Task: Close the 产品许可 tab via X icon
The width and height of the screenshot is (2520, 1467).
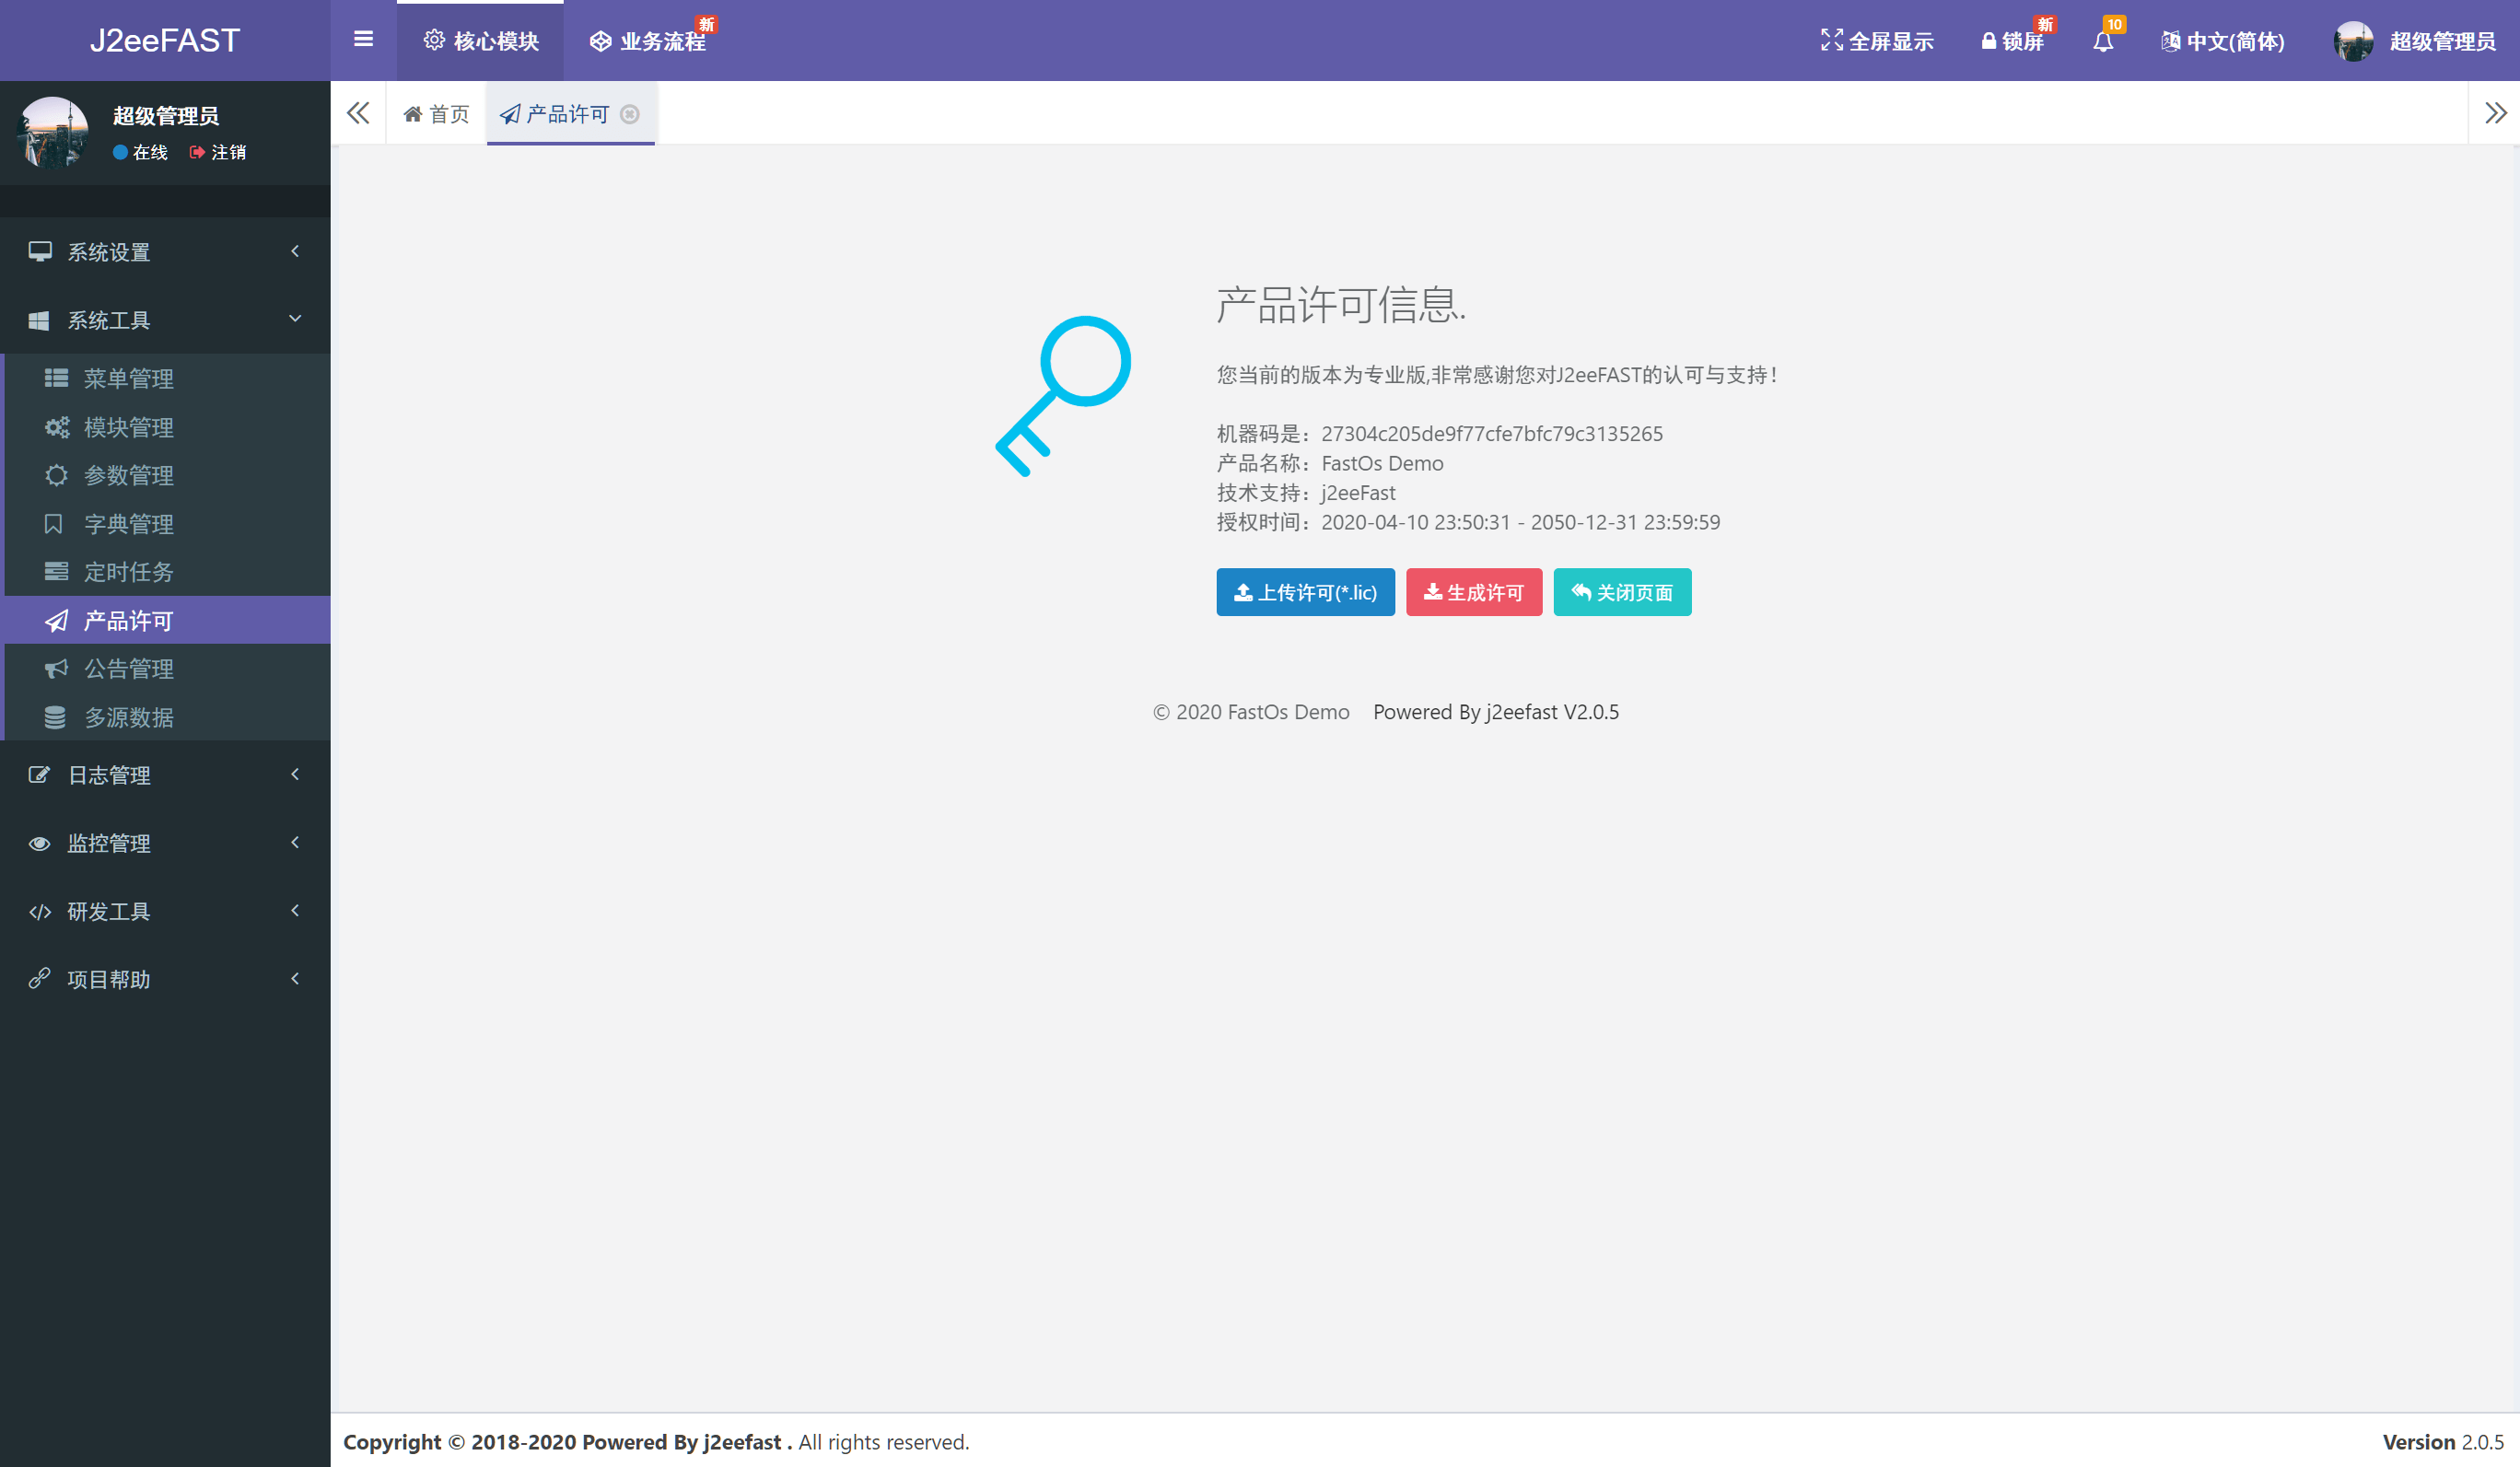Action: pyautogui.click(x=630, y=114)
